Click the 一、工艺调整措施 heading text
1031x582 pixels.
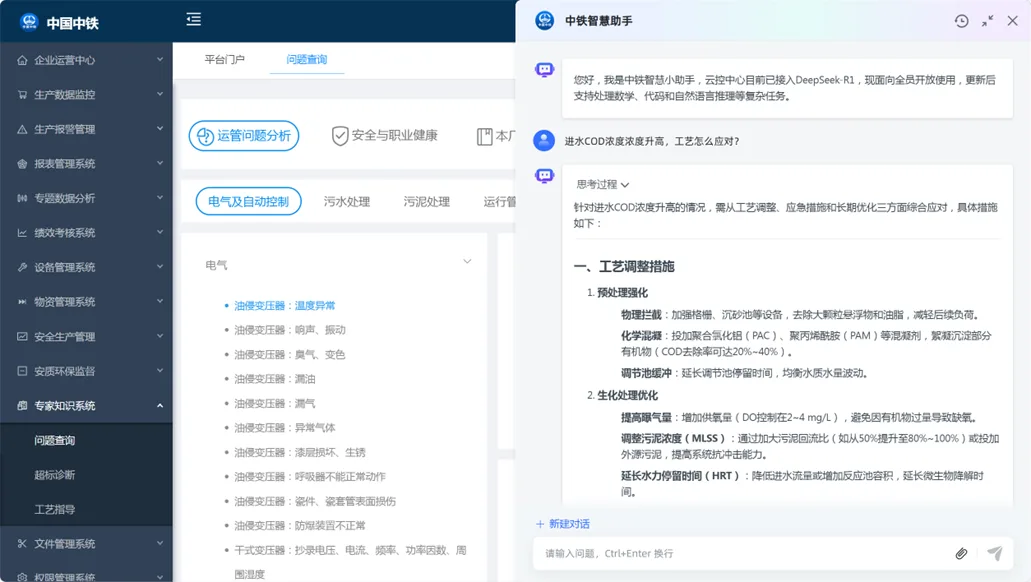click(624, 266)
